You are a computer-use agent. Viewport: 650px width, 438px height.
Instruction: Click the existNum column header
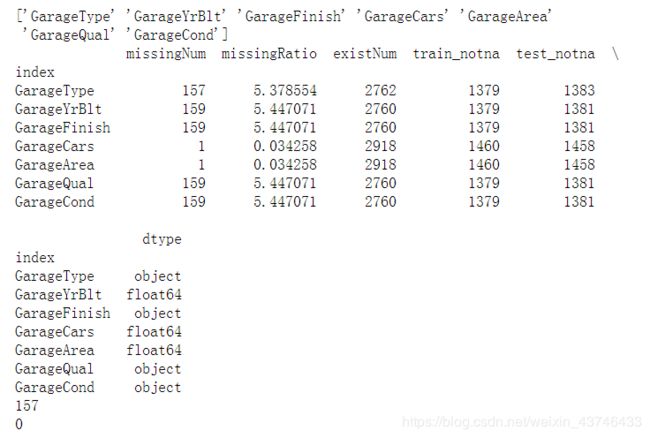[x=365, y=54]
